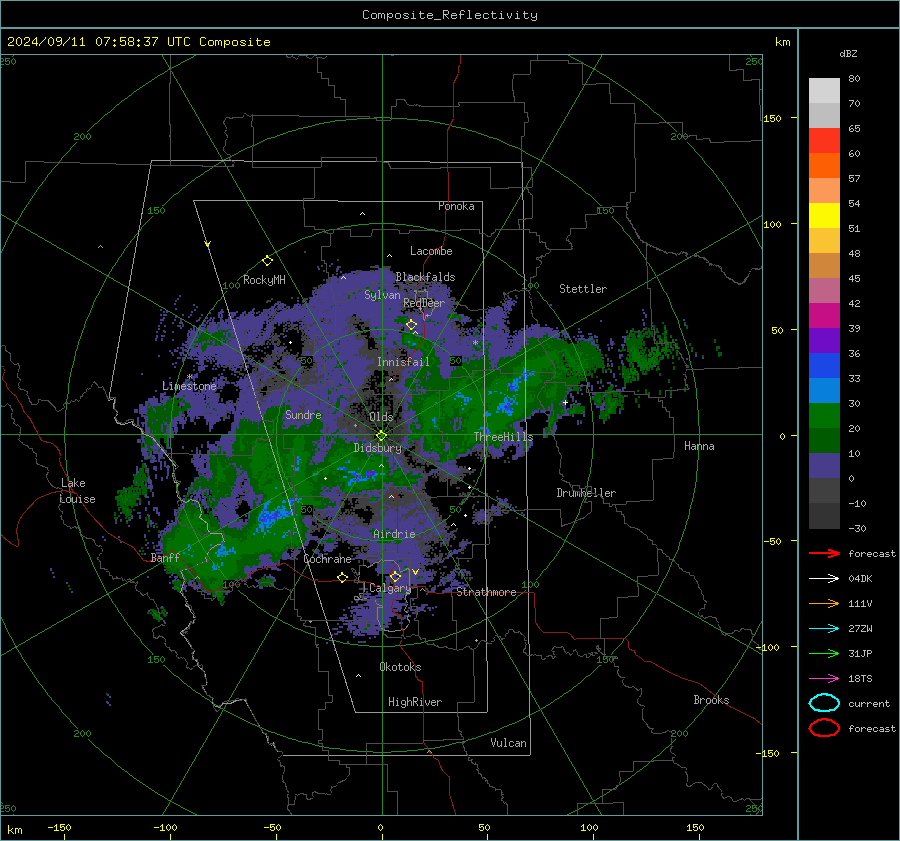Click the RedDeer city label

[424, 303]
